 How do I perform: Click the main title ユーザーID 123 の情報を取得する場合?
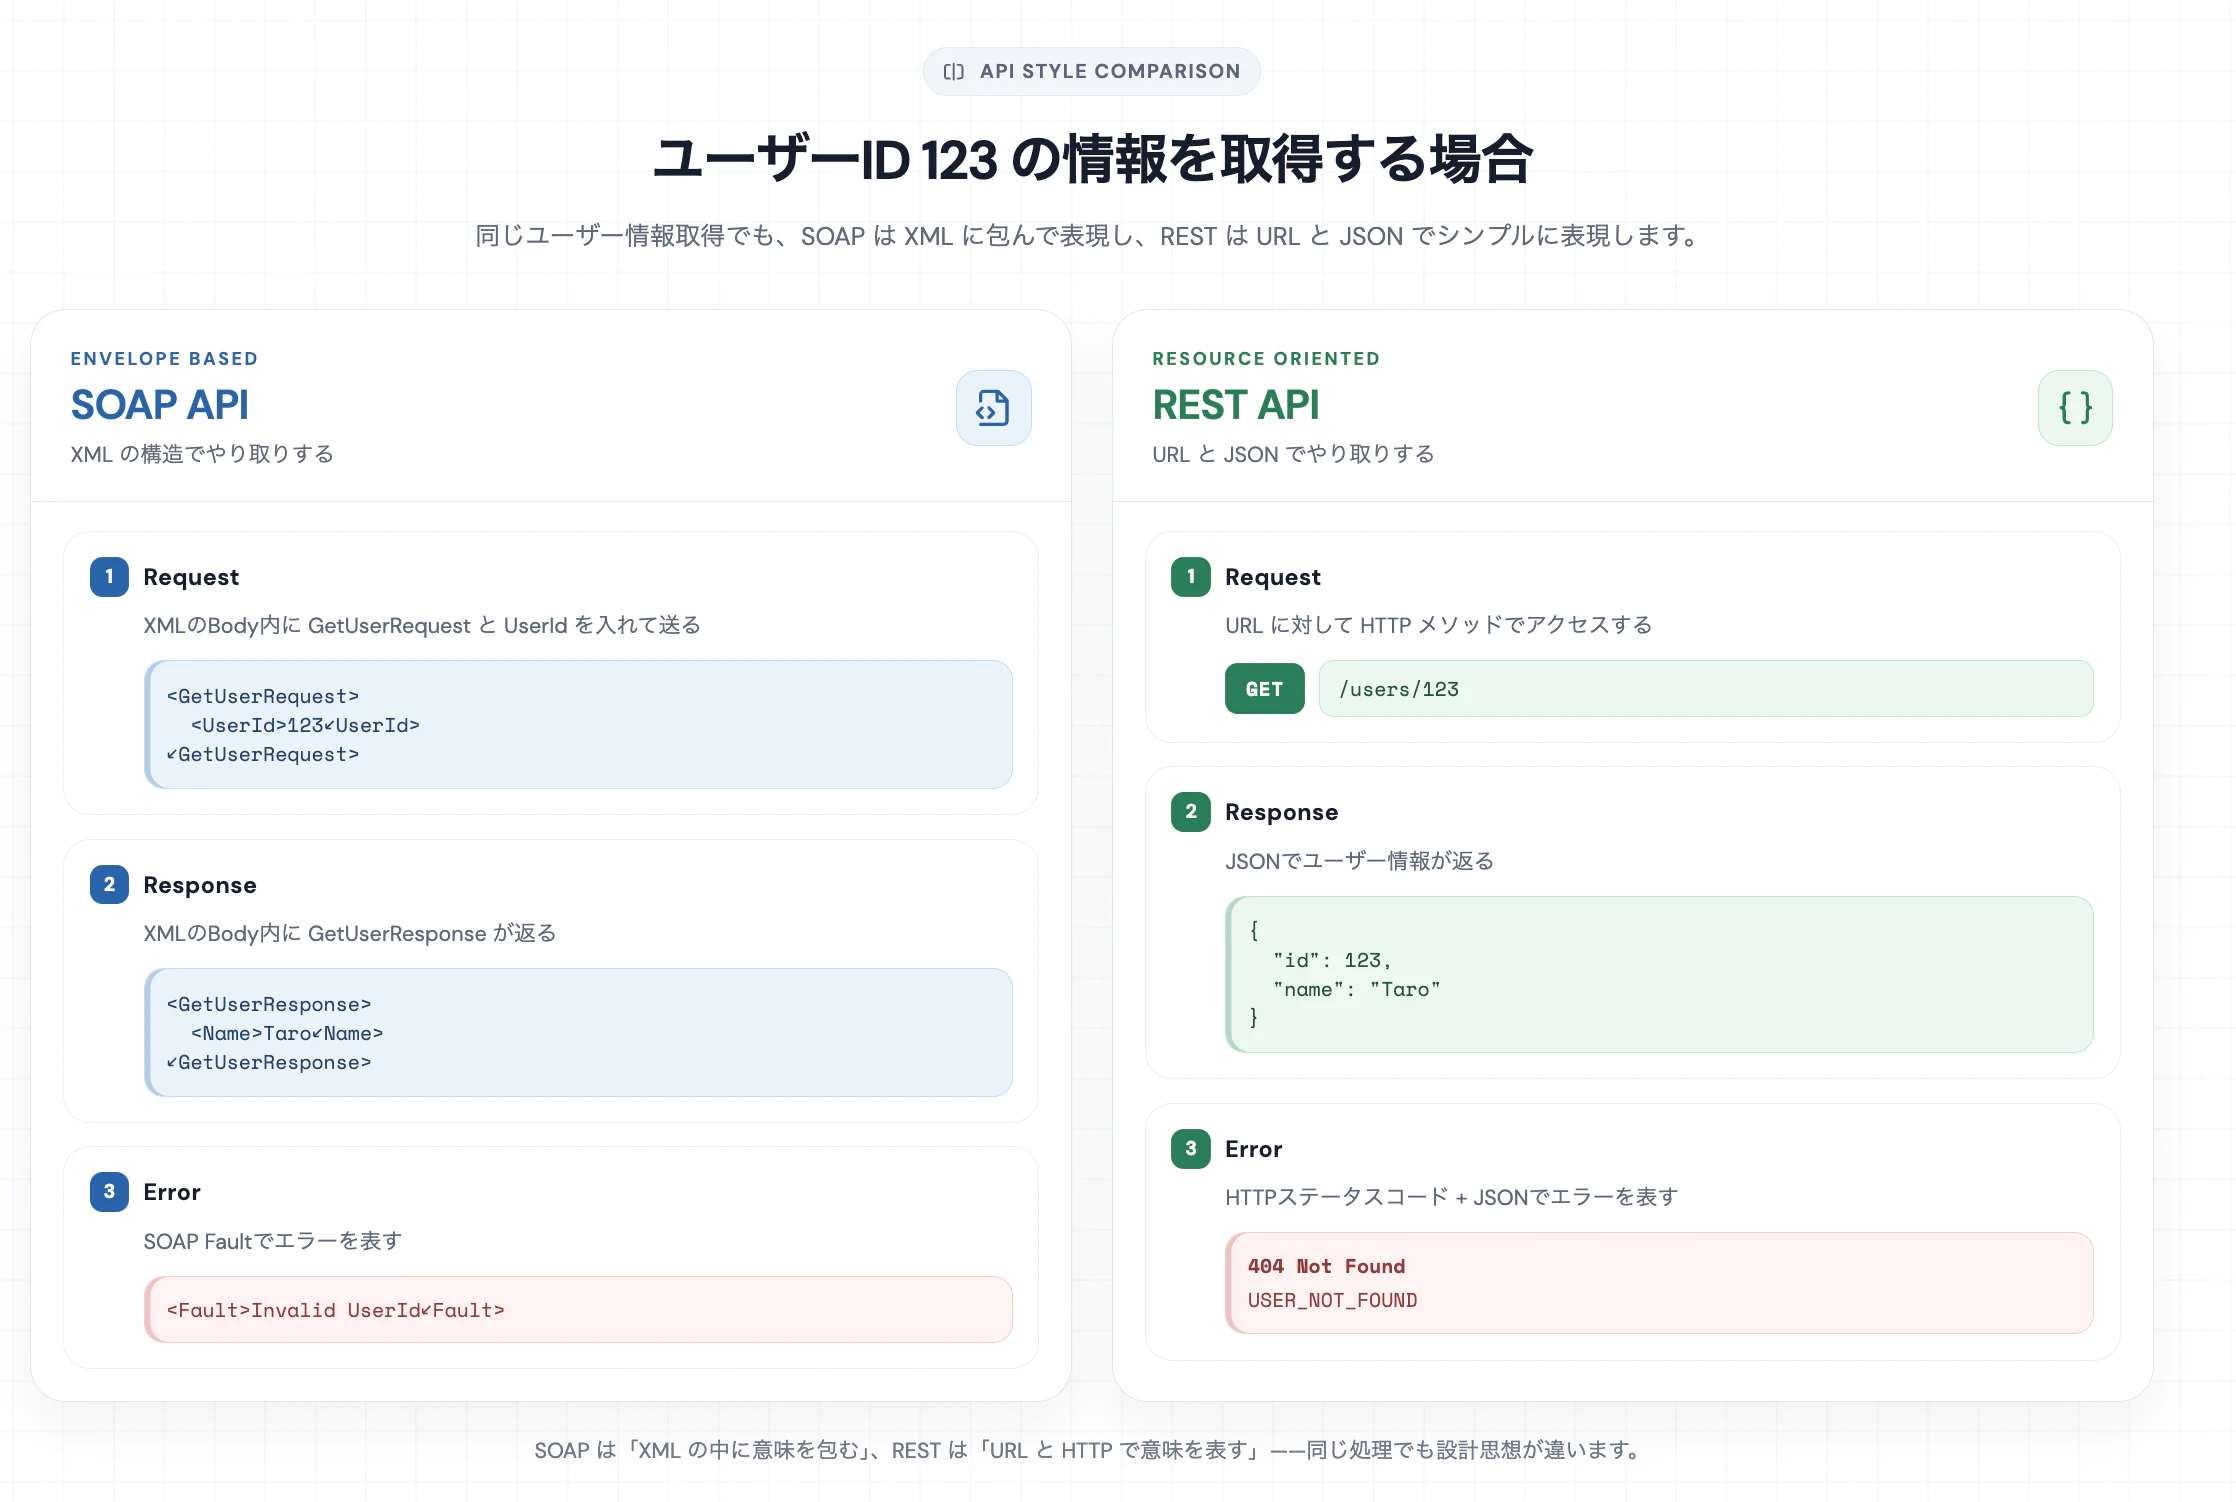pos(1092,160)
